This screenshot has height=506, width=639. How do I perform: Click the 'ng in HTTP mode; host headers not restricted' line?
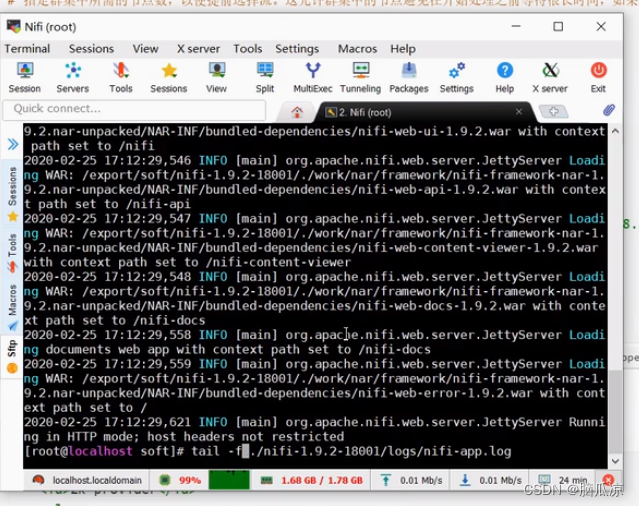[184, 437]
